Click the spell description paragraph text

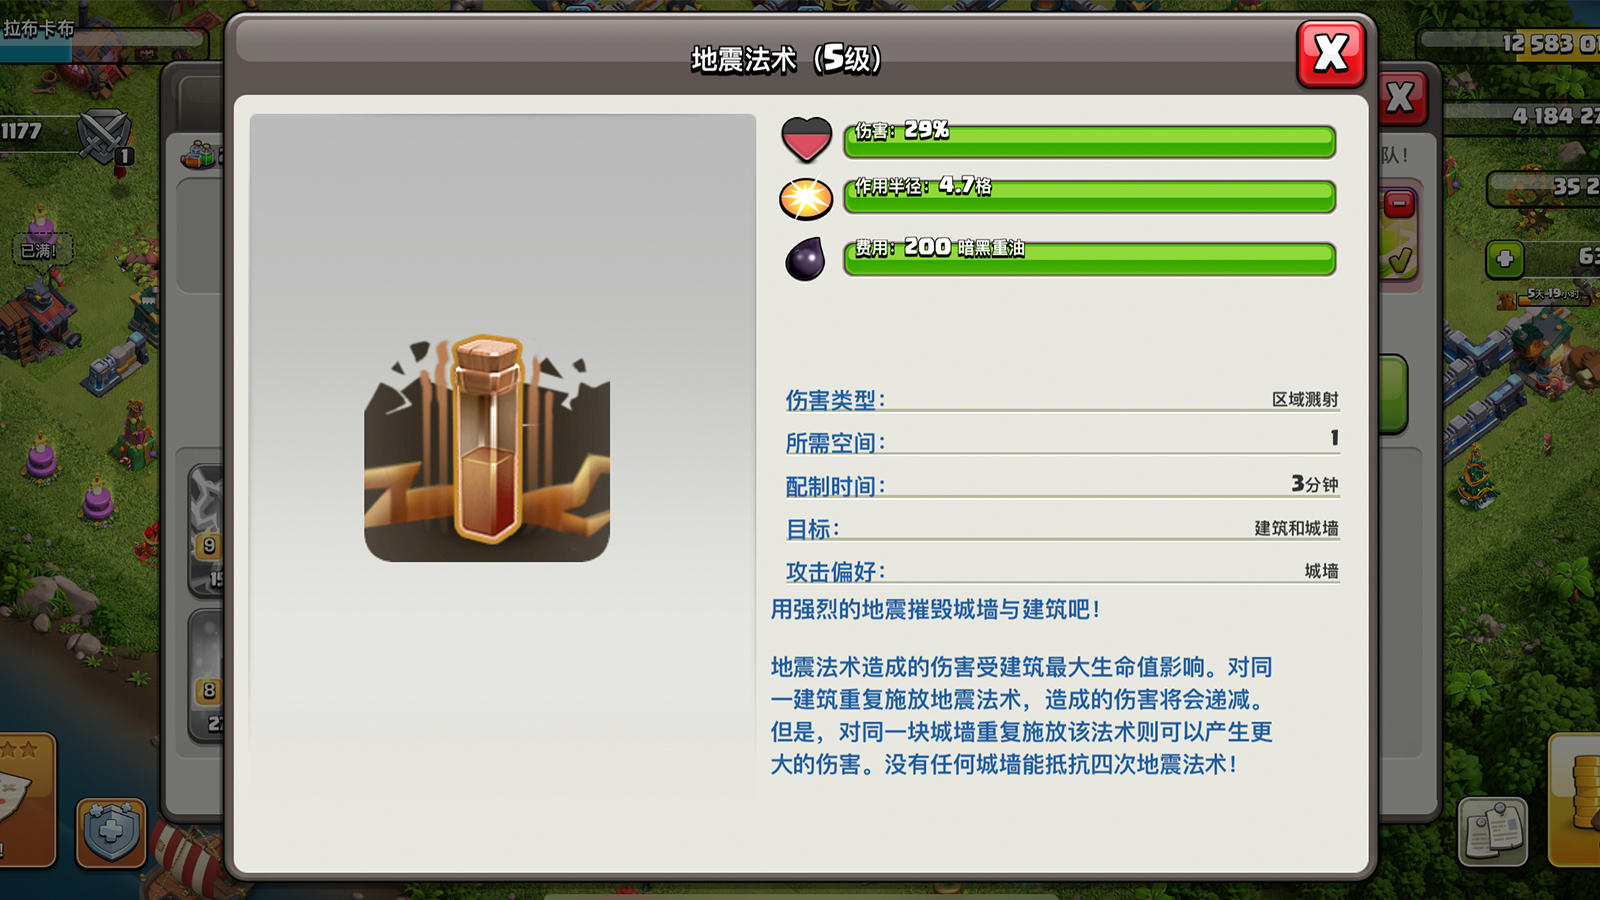[1021, 716]
